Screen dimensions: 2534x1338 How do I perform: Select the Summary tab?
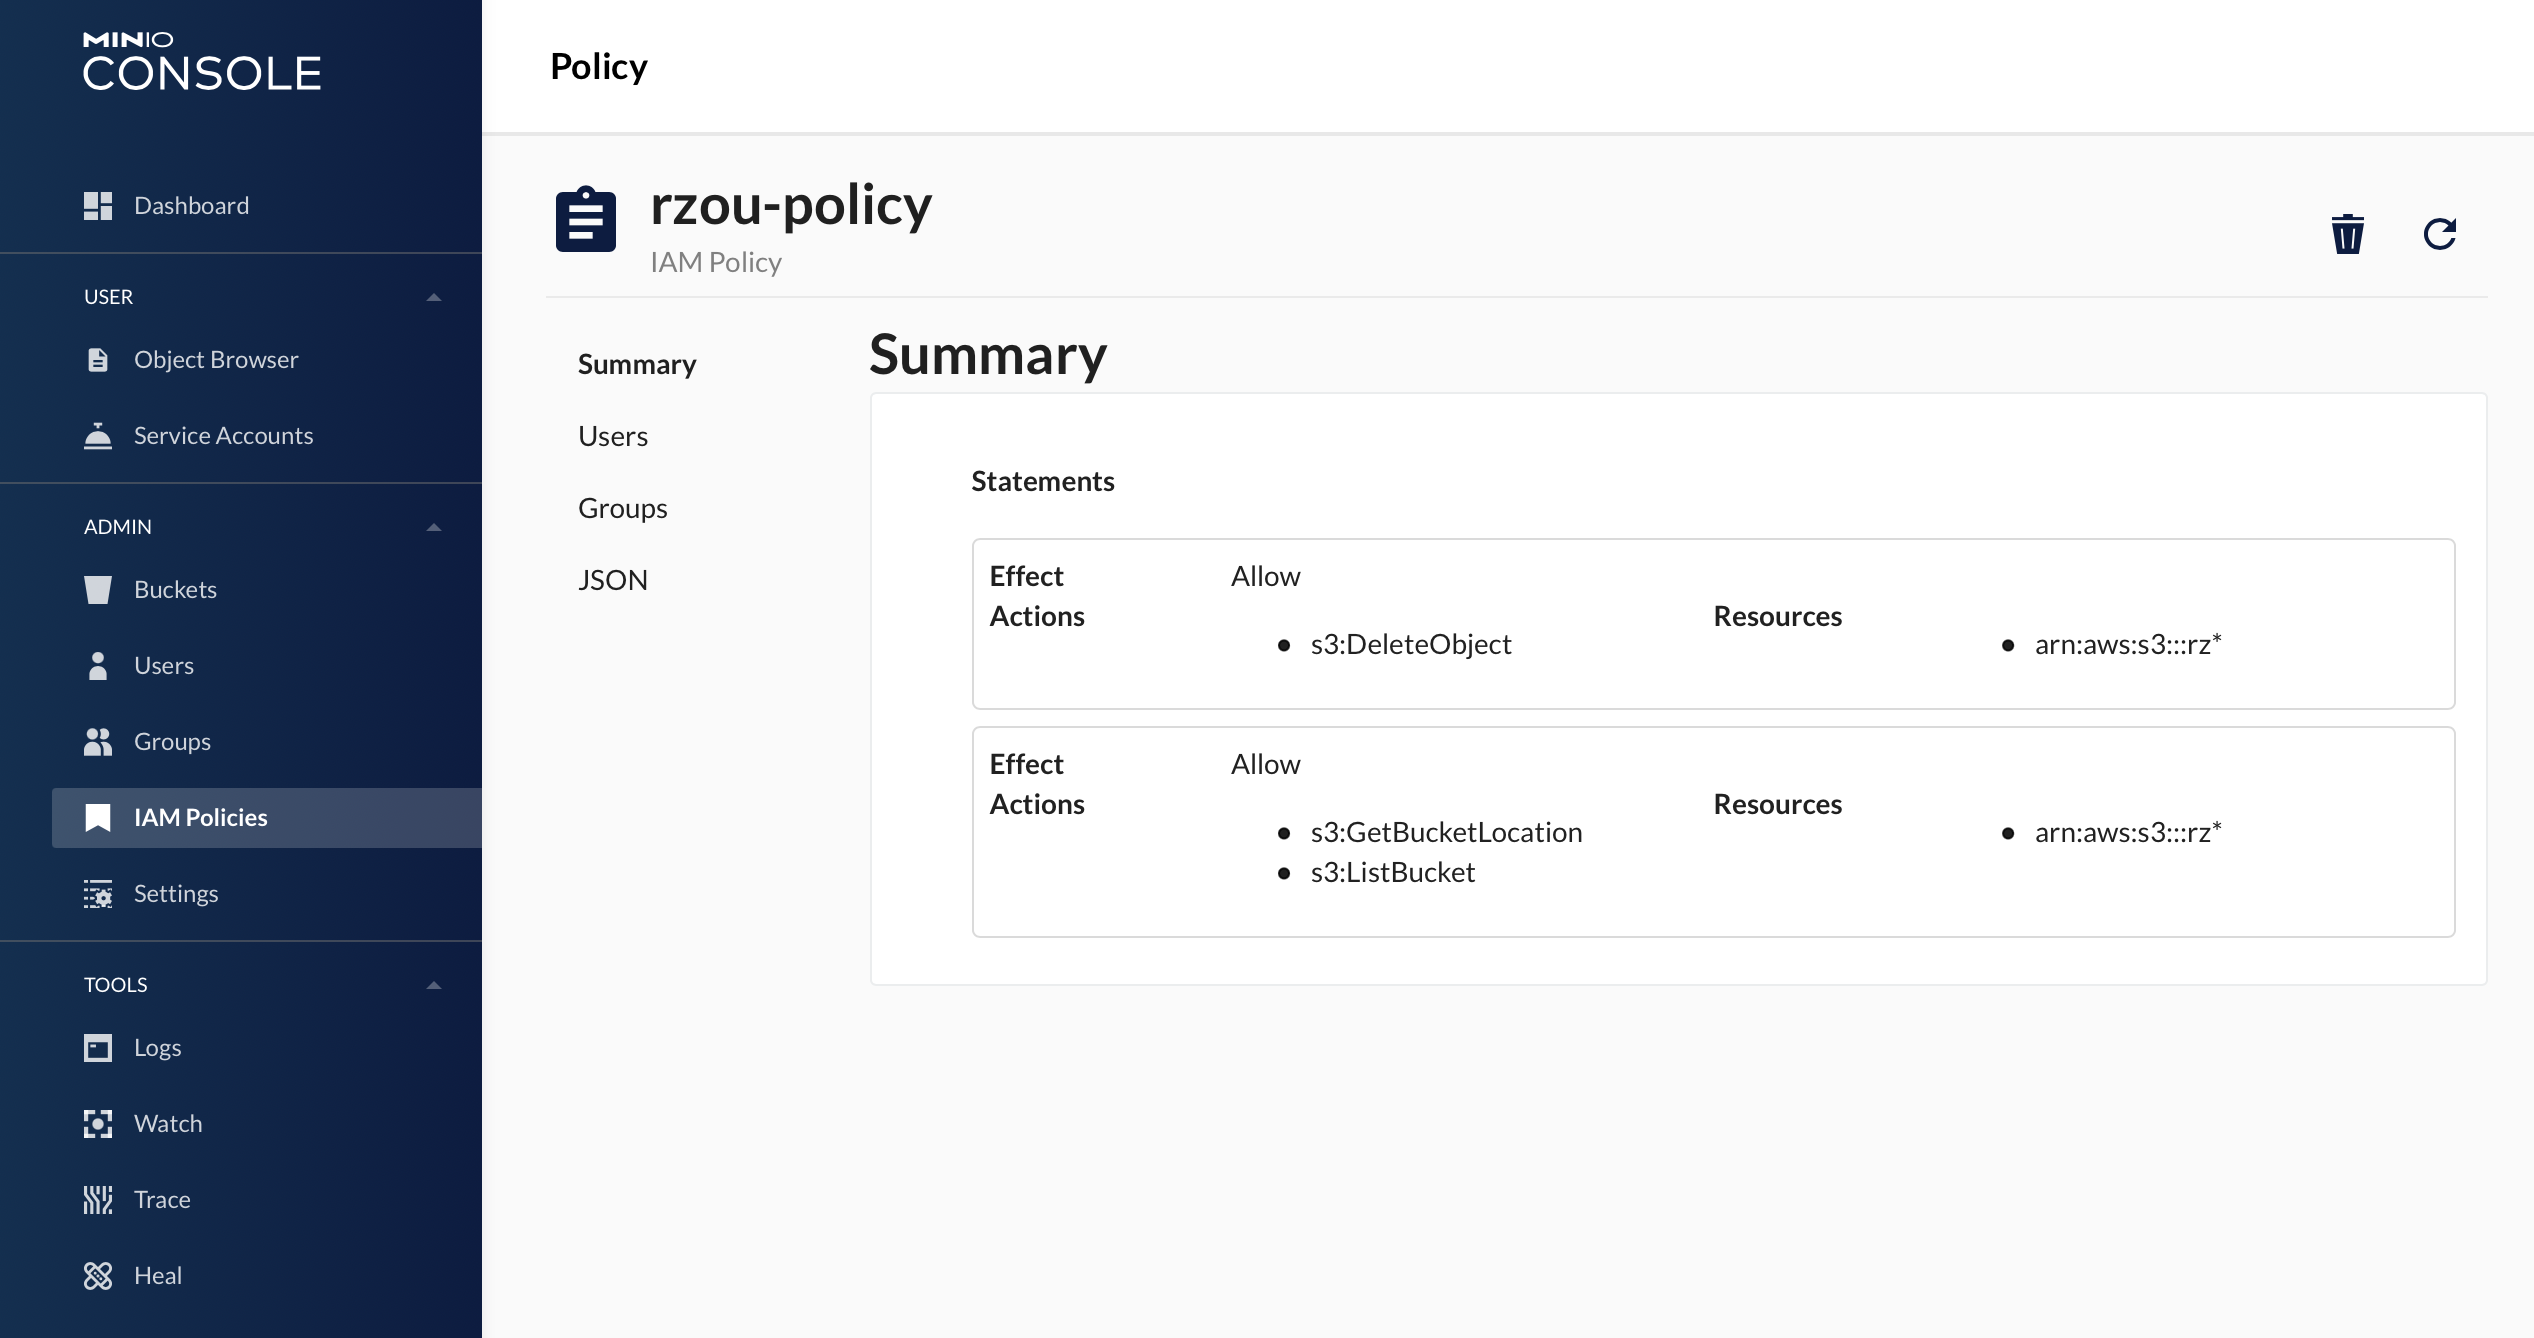(637, 365)
